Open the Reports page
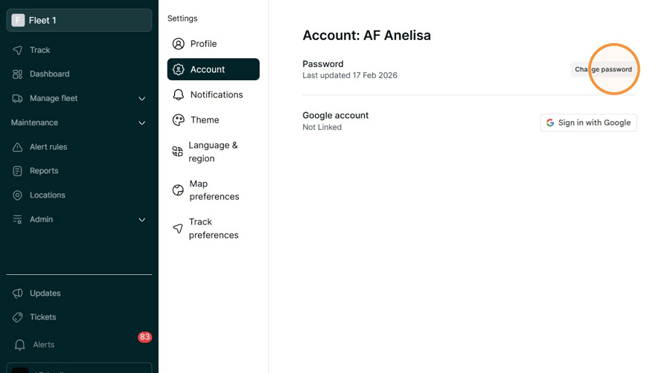This screenshot has height=373, width=670. [x=44, y=171]
